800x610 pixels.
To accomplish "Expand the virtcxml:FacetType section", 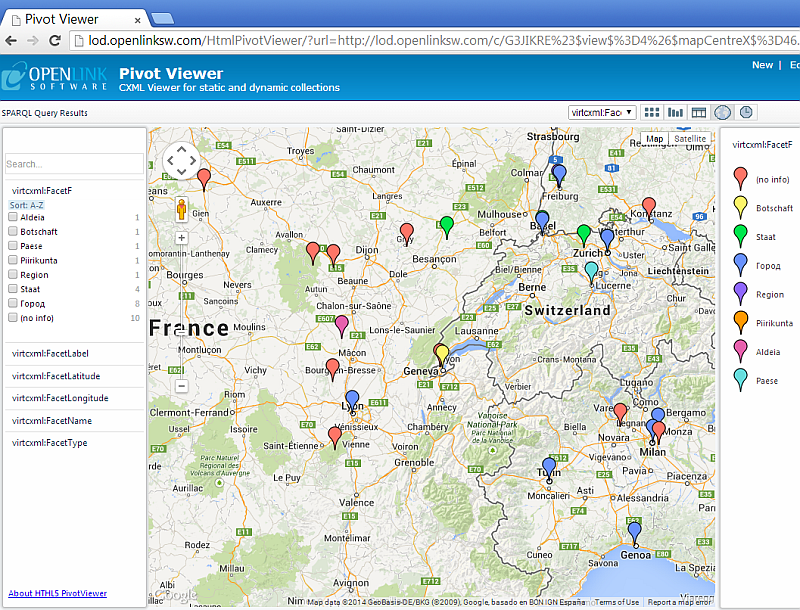I will tap(50, 442).
